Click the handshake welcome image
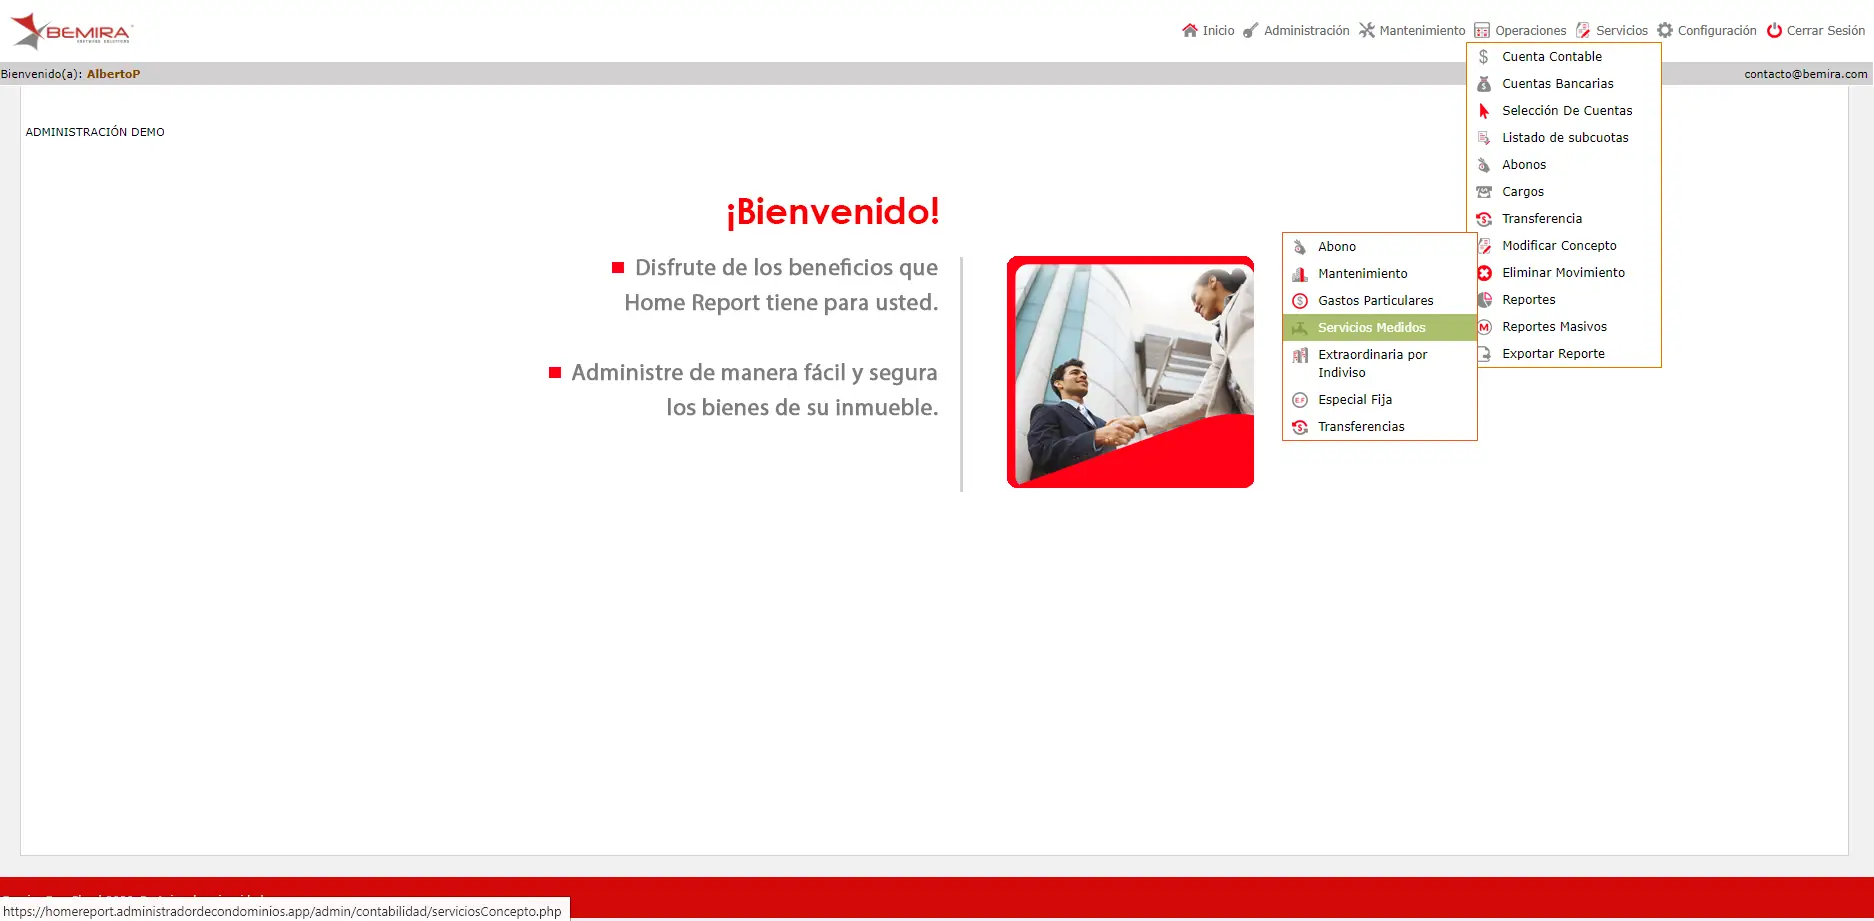The height and width of the screenshot is (921, 1874). [x=1130, y=372]
